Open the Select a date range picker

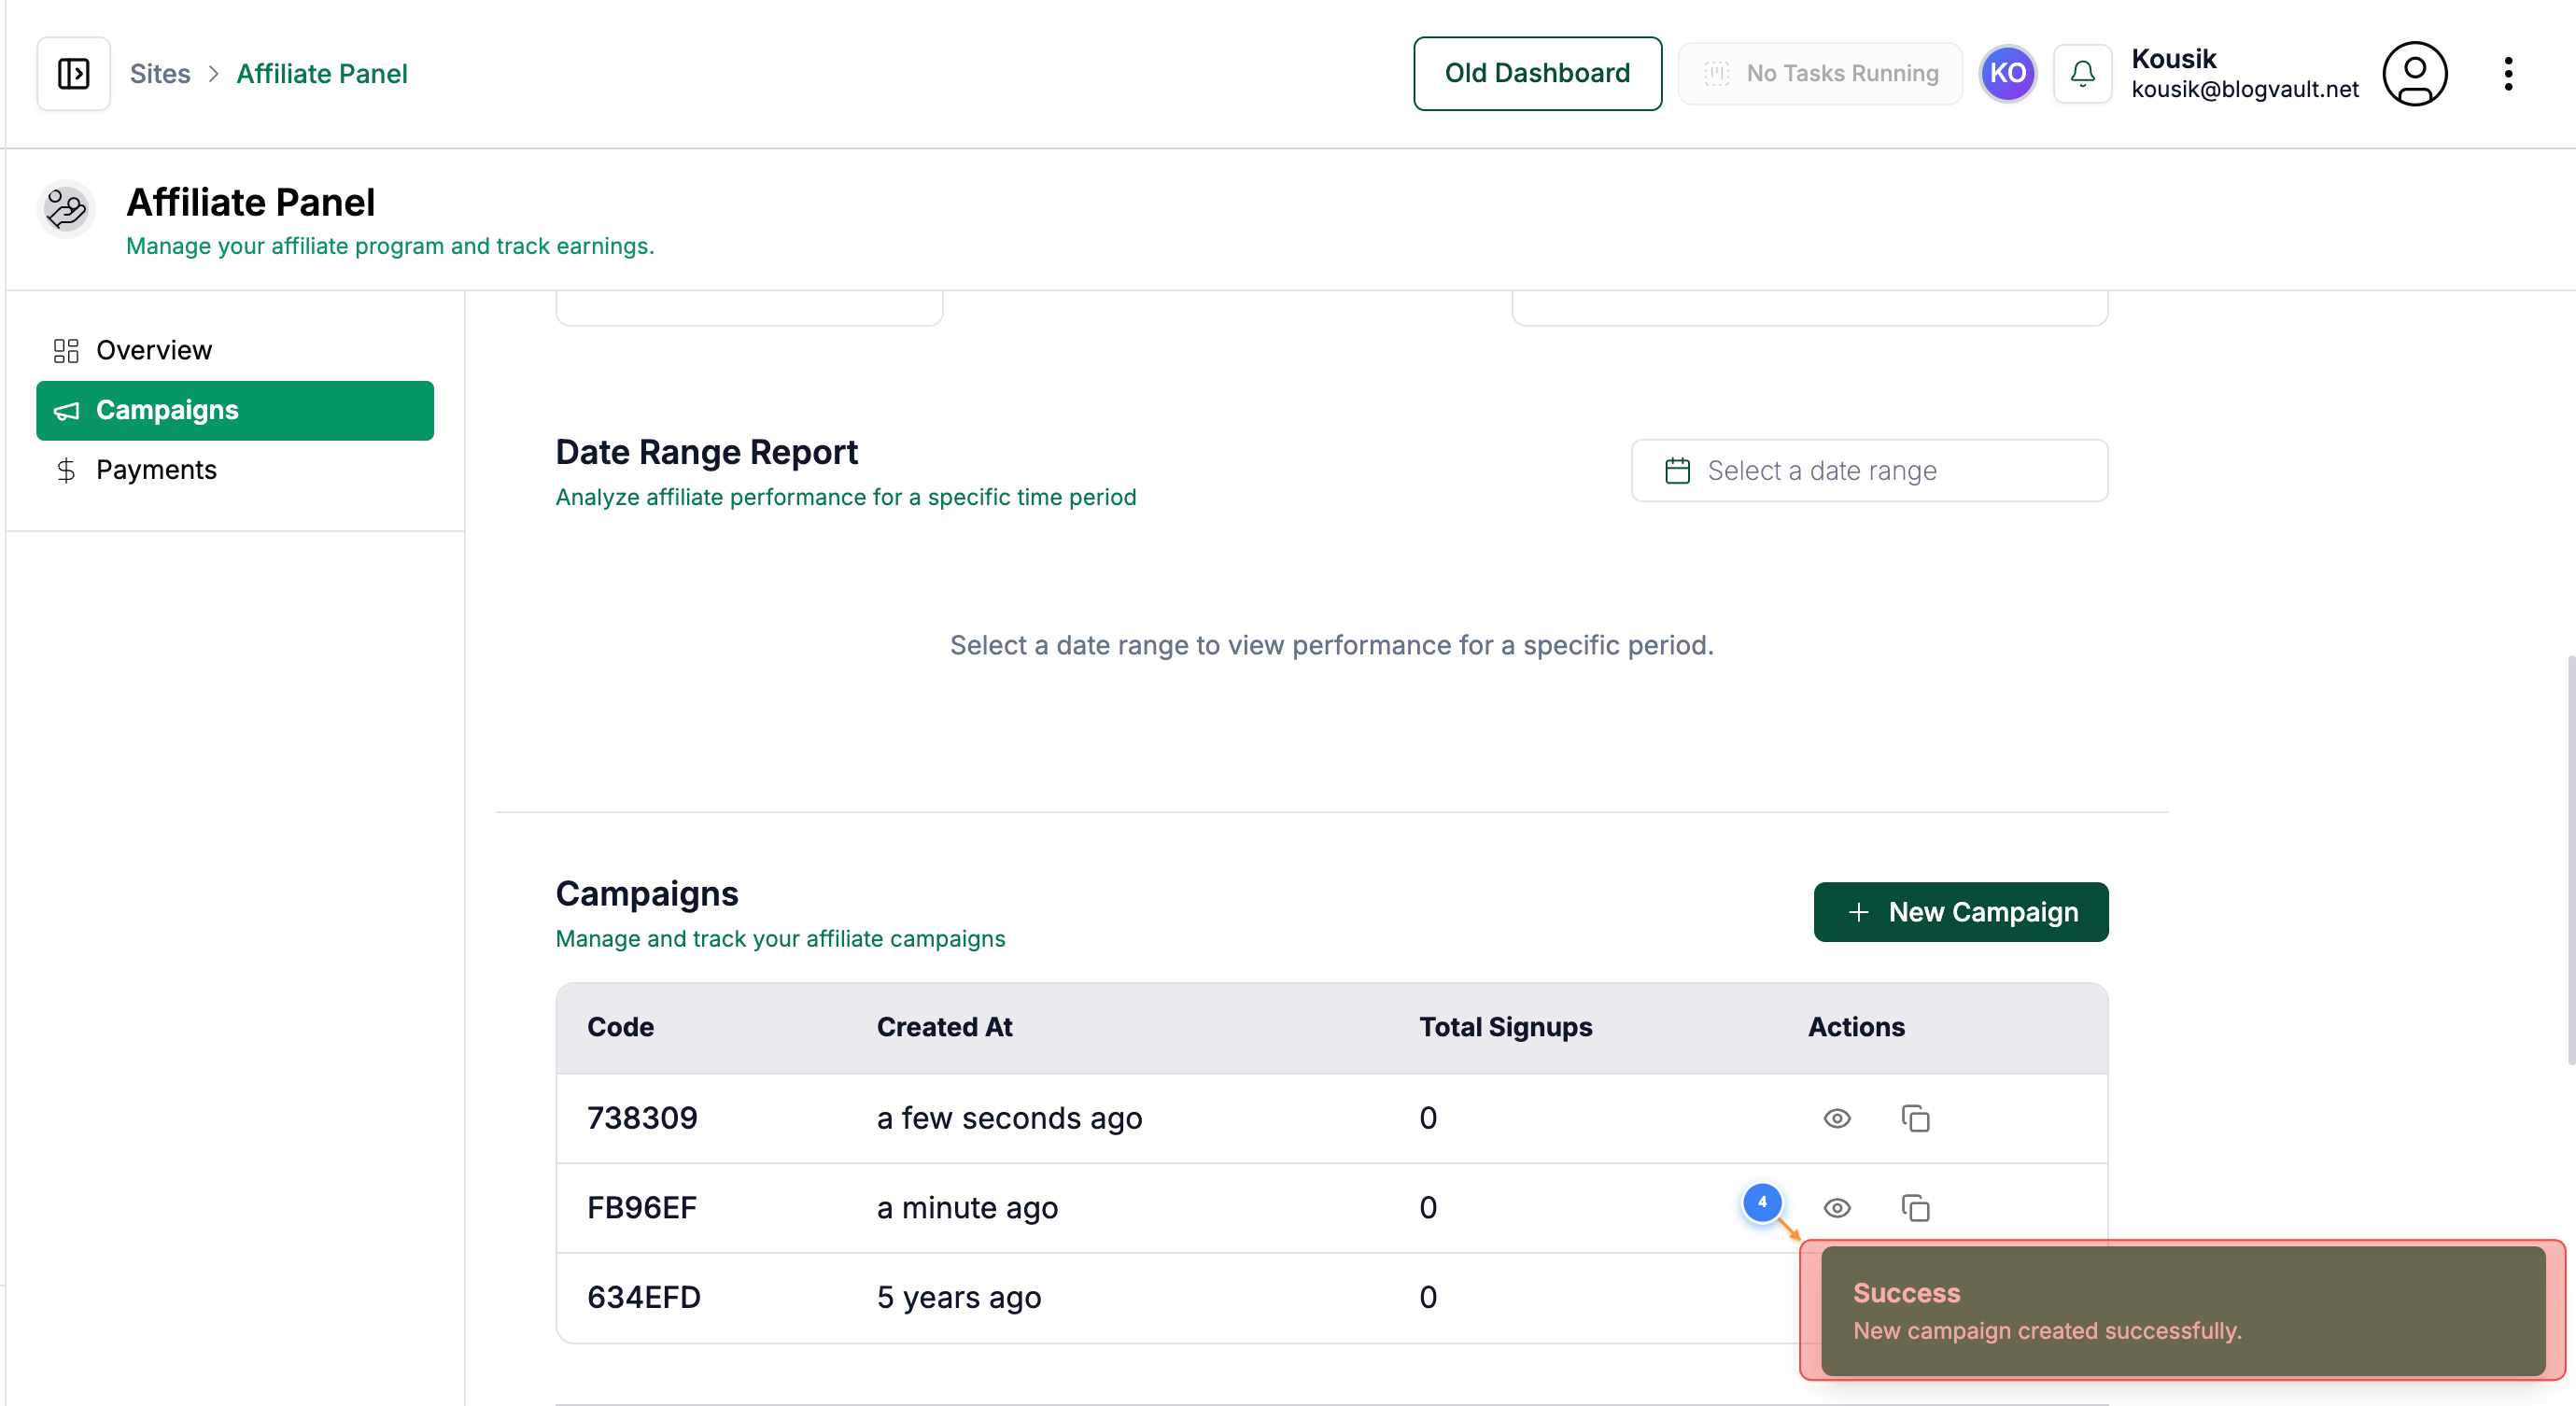[x=1868, y=470]
